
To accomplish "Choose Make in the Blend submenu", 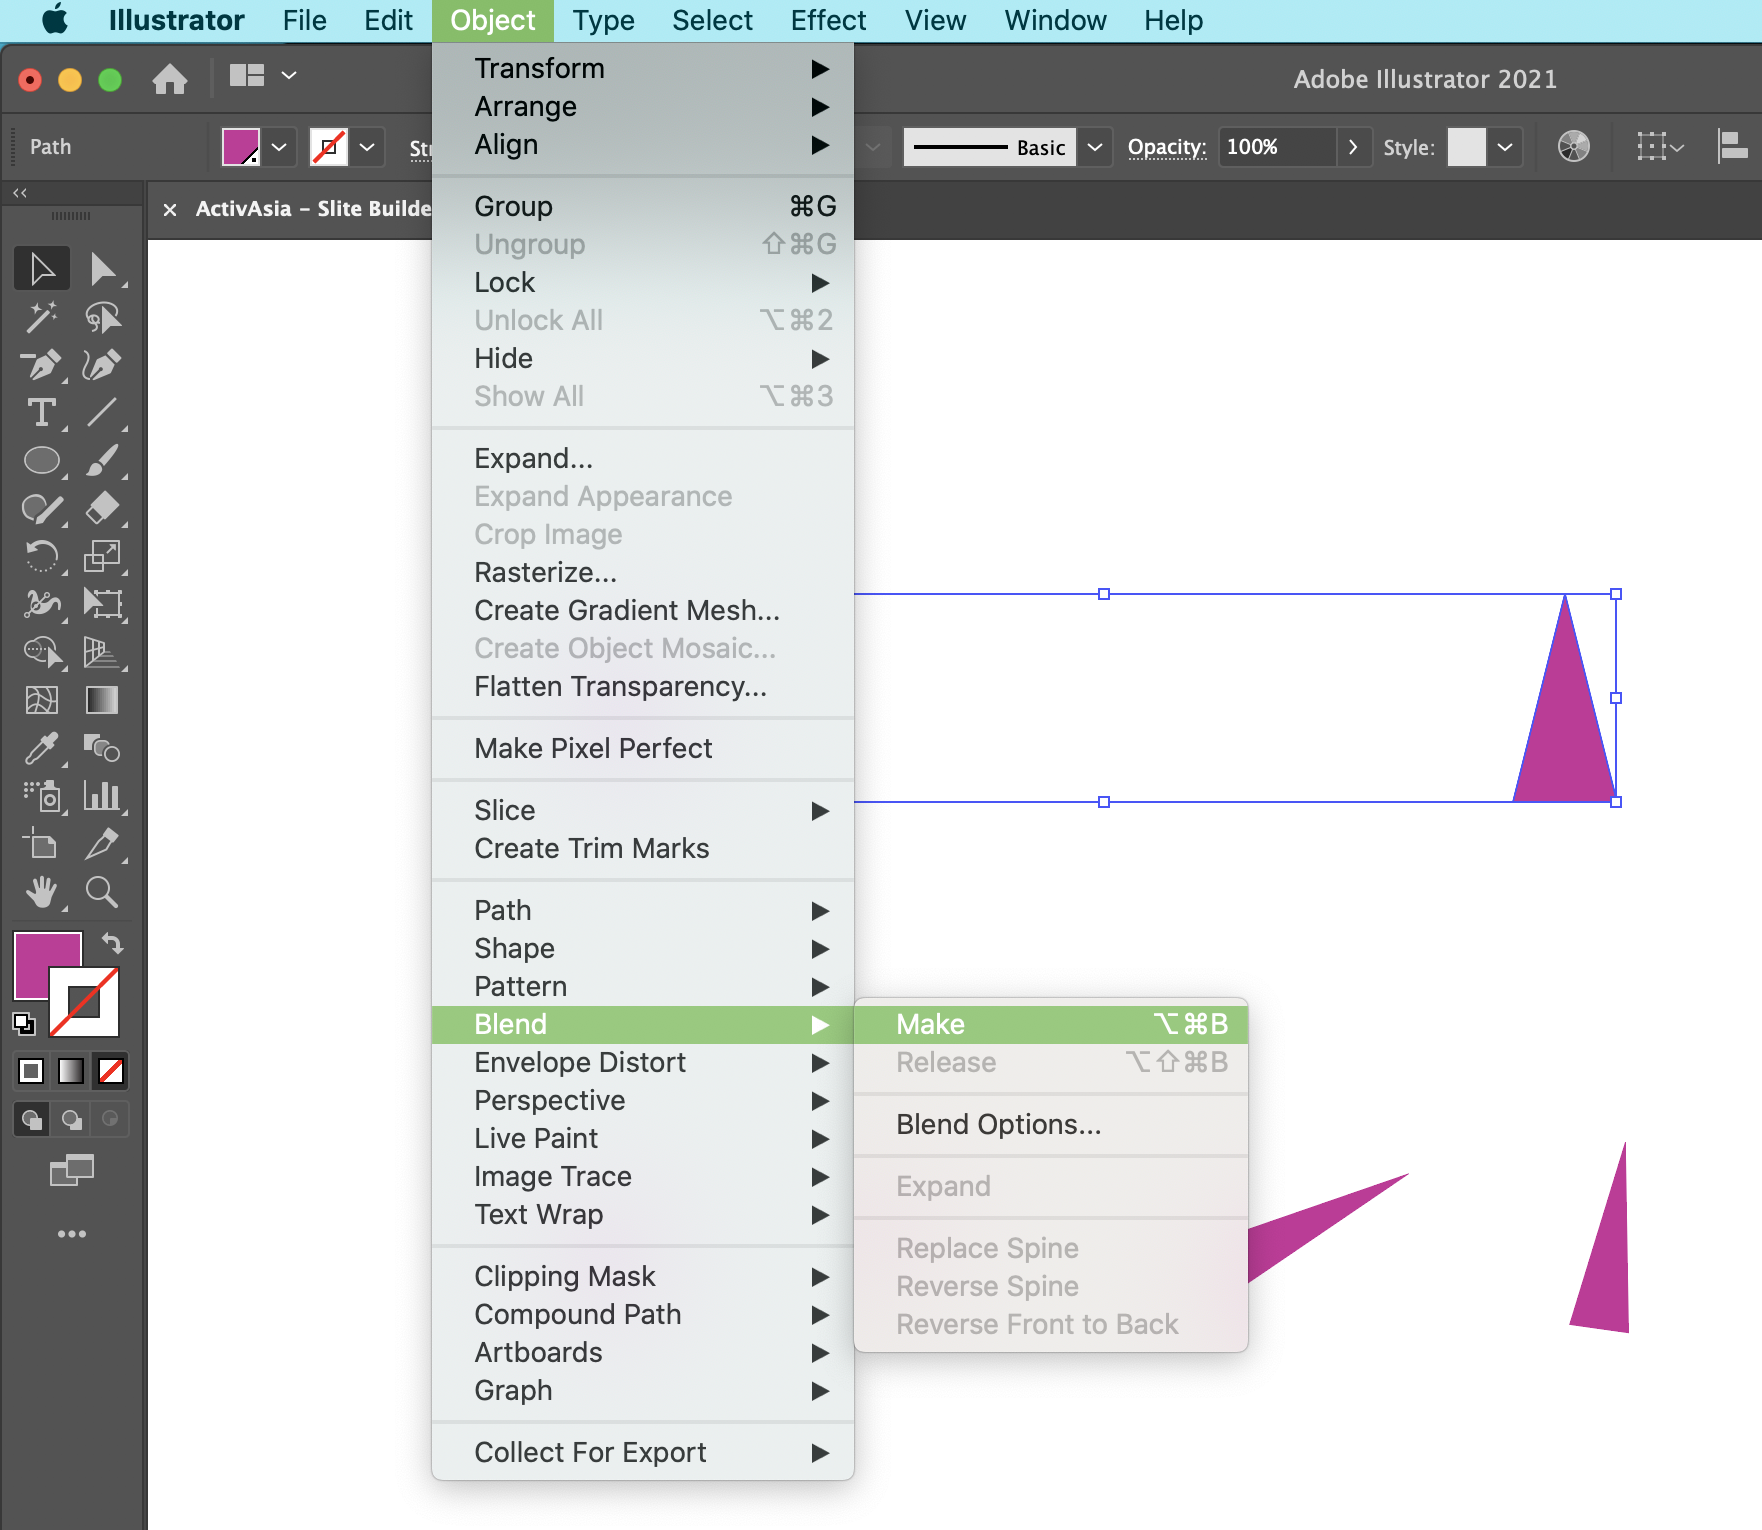I will pyautogui.click(x=1051, y=1024).
